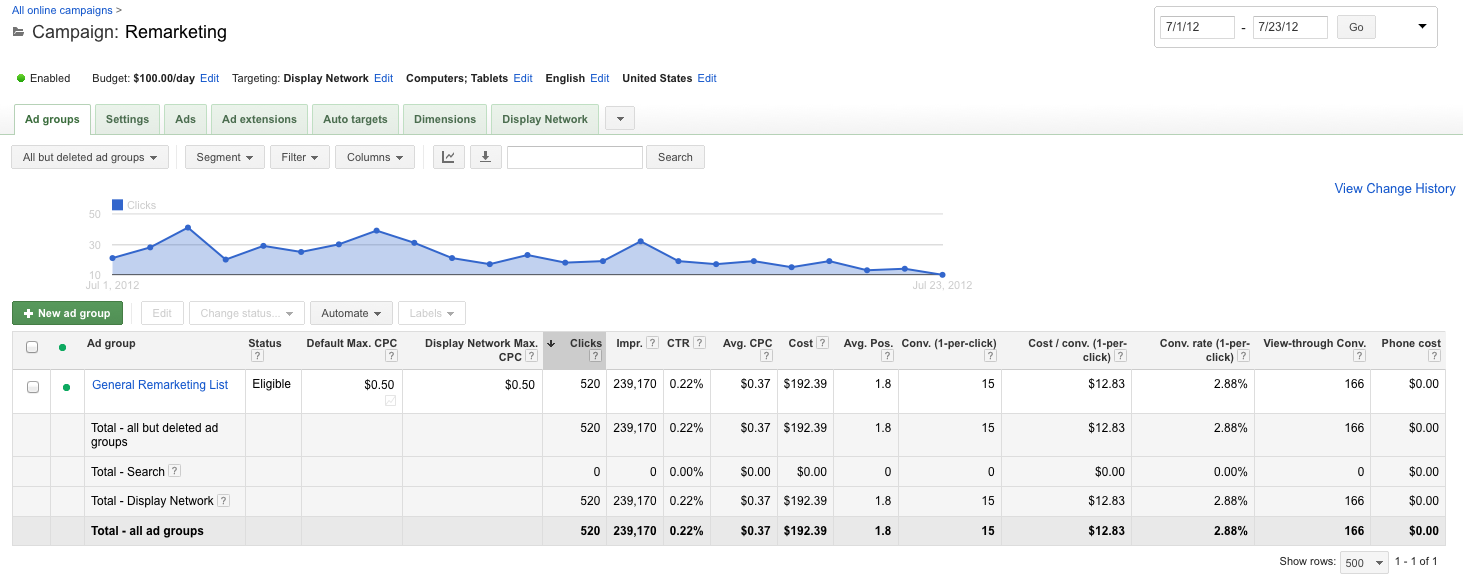Open help icon next to Cost
This screenshot has width=1463, height=577.
click(822, 343)
